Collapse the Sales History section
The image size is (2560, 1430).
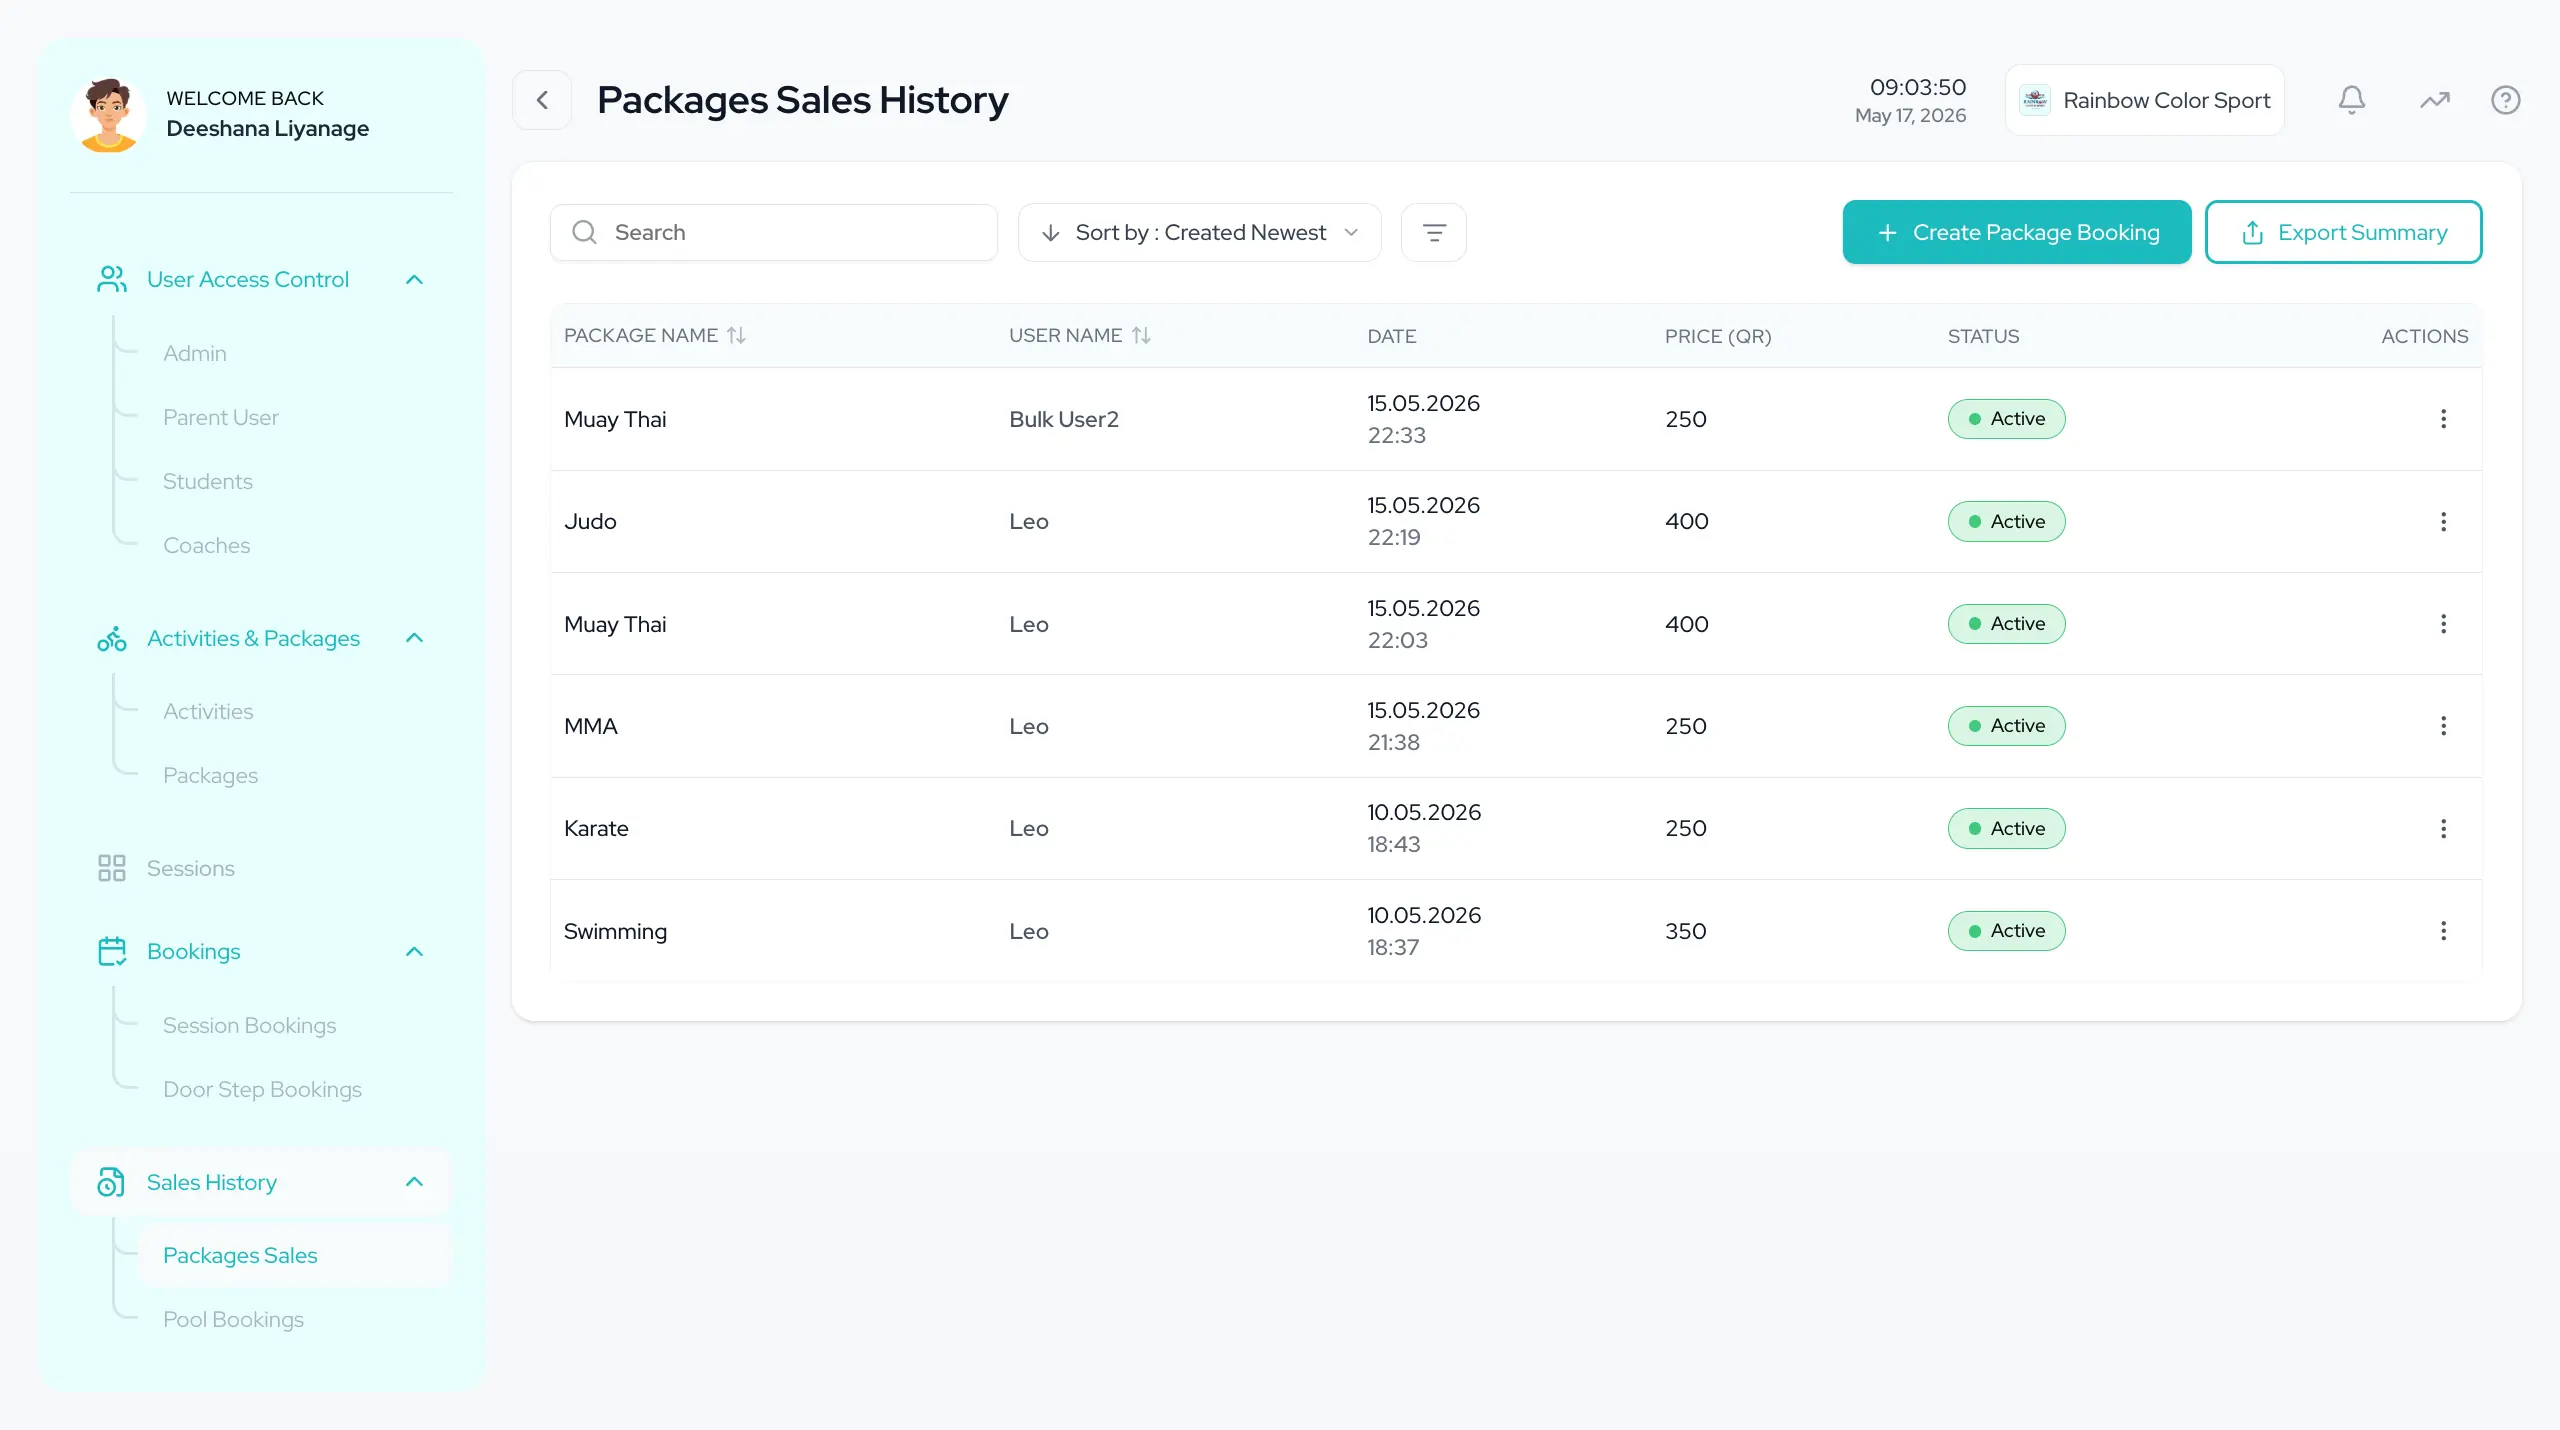pyautogui.click(x=414, y=1182)
